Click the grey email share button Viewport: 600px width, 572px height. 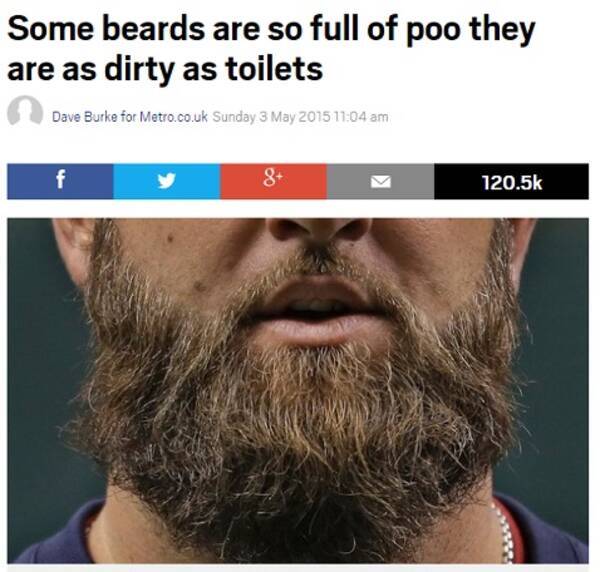click(381, 181)
